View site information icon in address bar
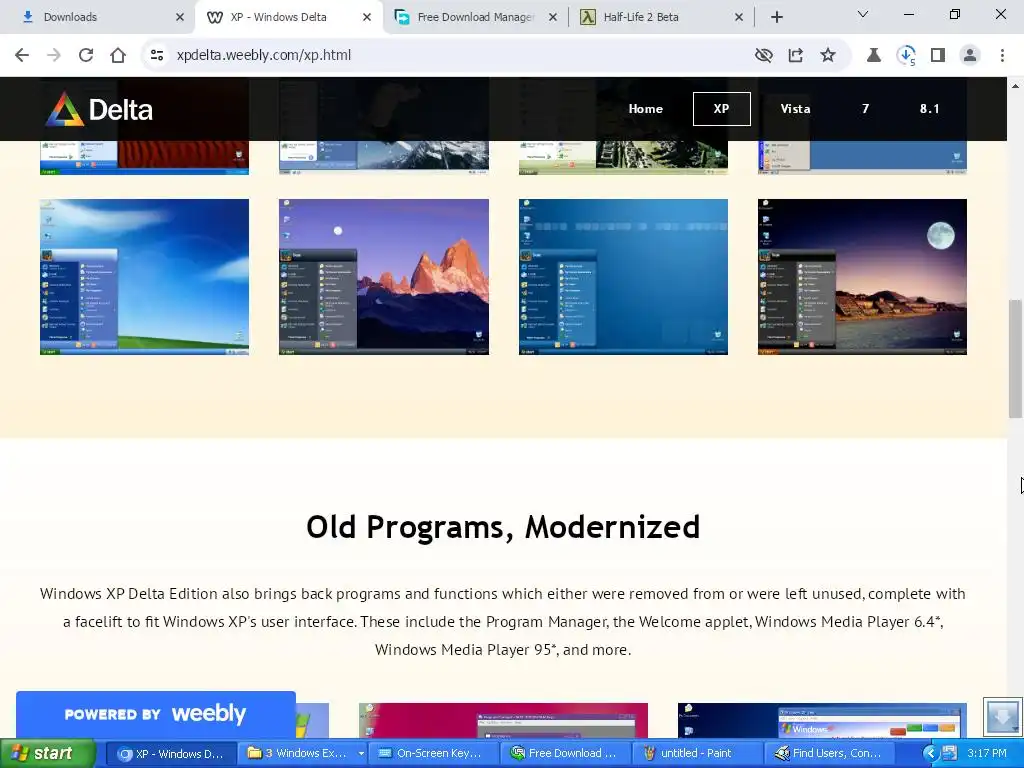 pyautogui.click(x=157, y=55)
